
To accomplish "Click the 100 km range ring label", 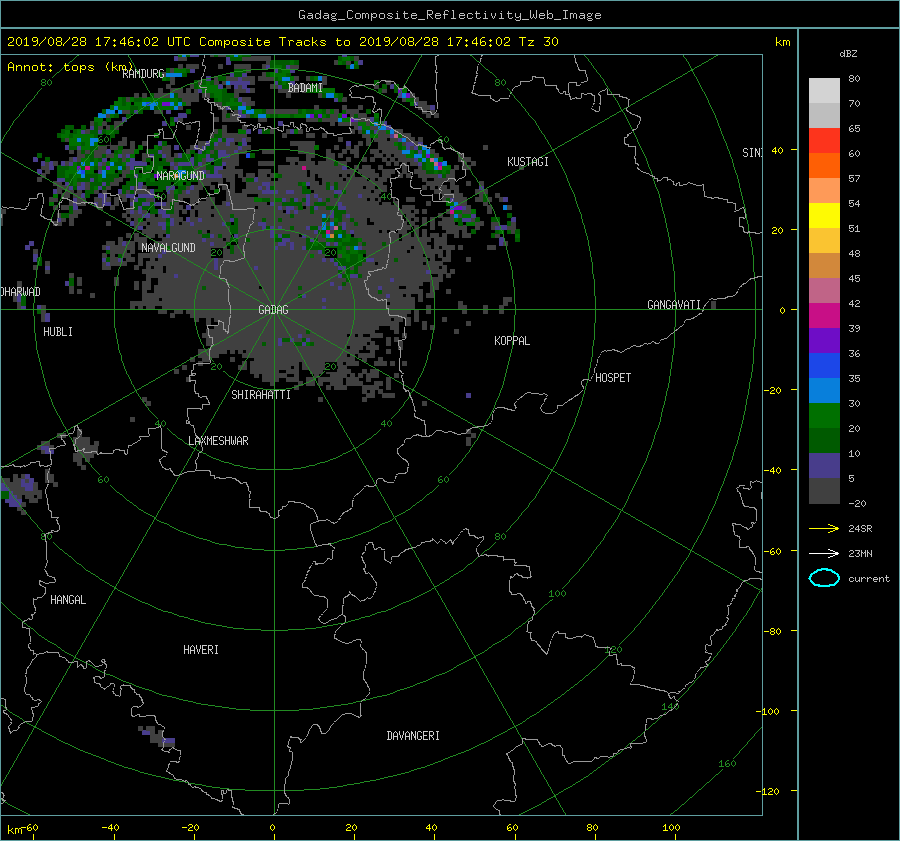I will pyautogui.click(x=557, y=594).
